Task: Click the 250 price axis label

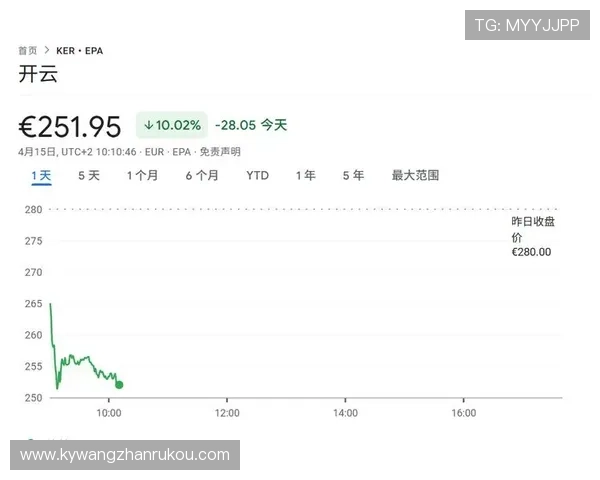Action: (33, 398)
